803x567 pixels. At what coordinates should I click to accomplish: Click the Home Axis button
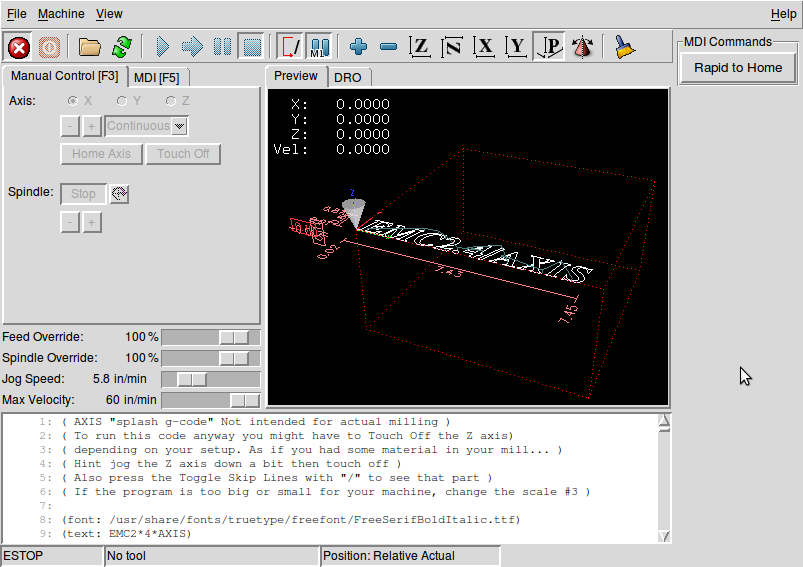click(x=101, y=154)
